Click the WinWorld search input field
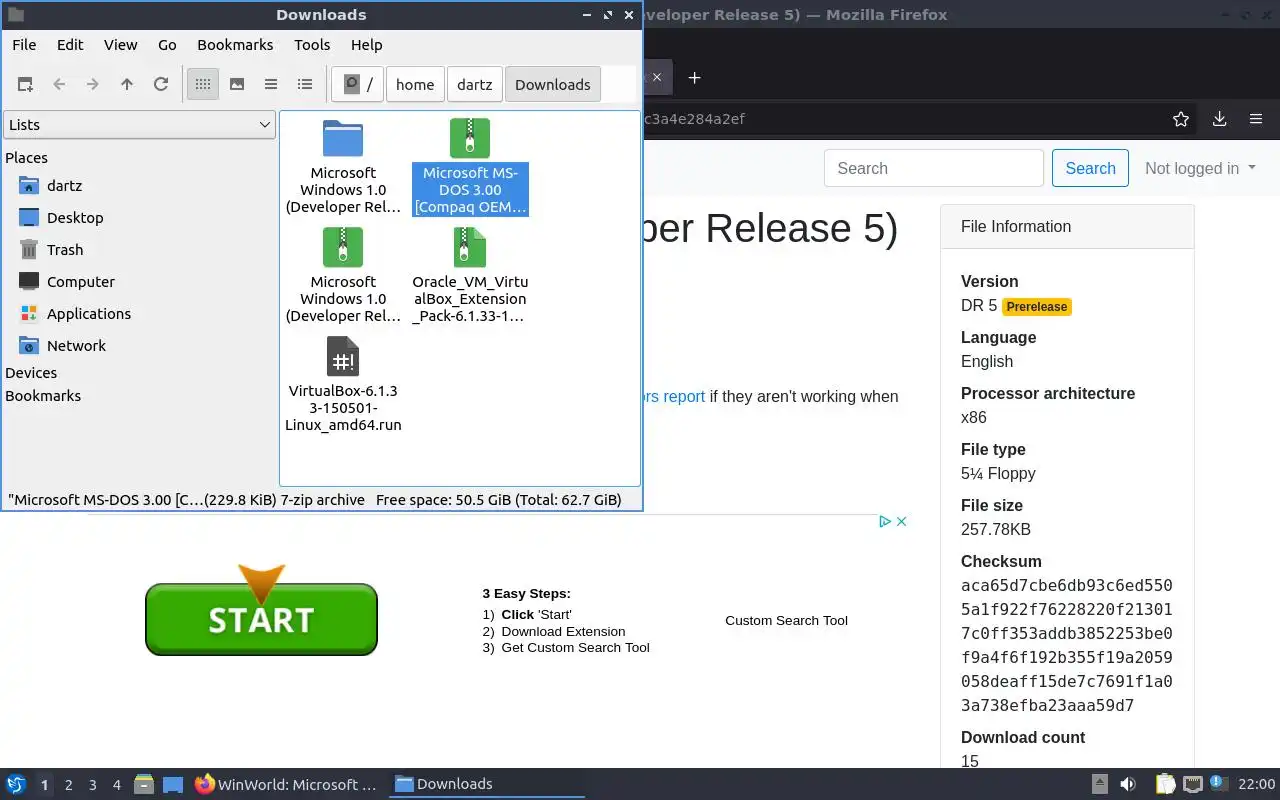 [934, 168]
